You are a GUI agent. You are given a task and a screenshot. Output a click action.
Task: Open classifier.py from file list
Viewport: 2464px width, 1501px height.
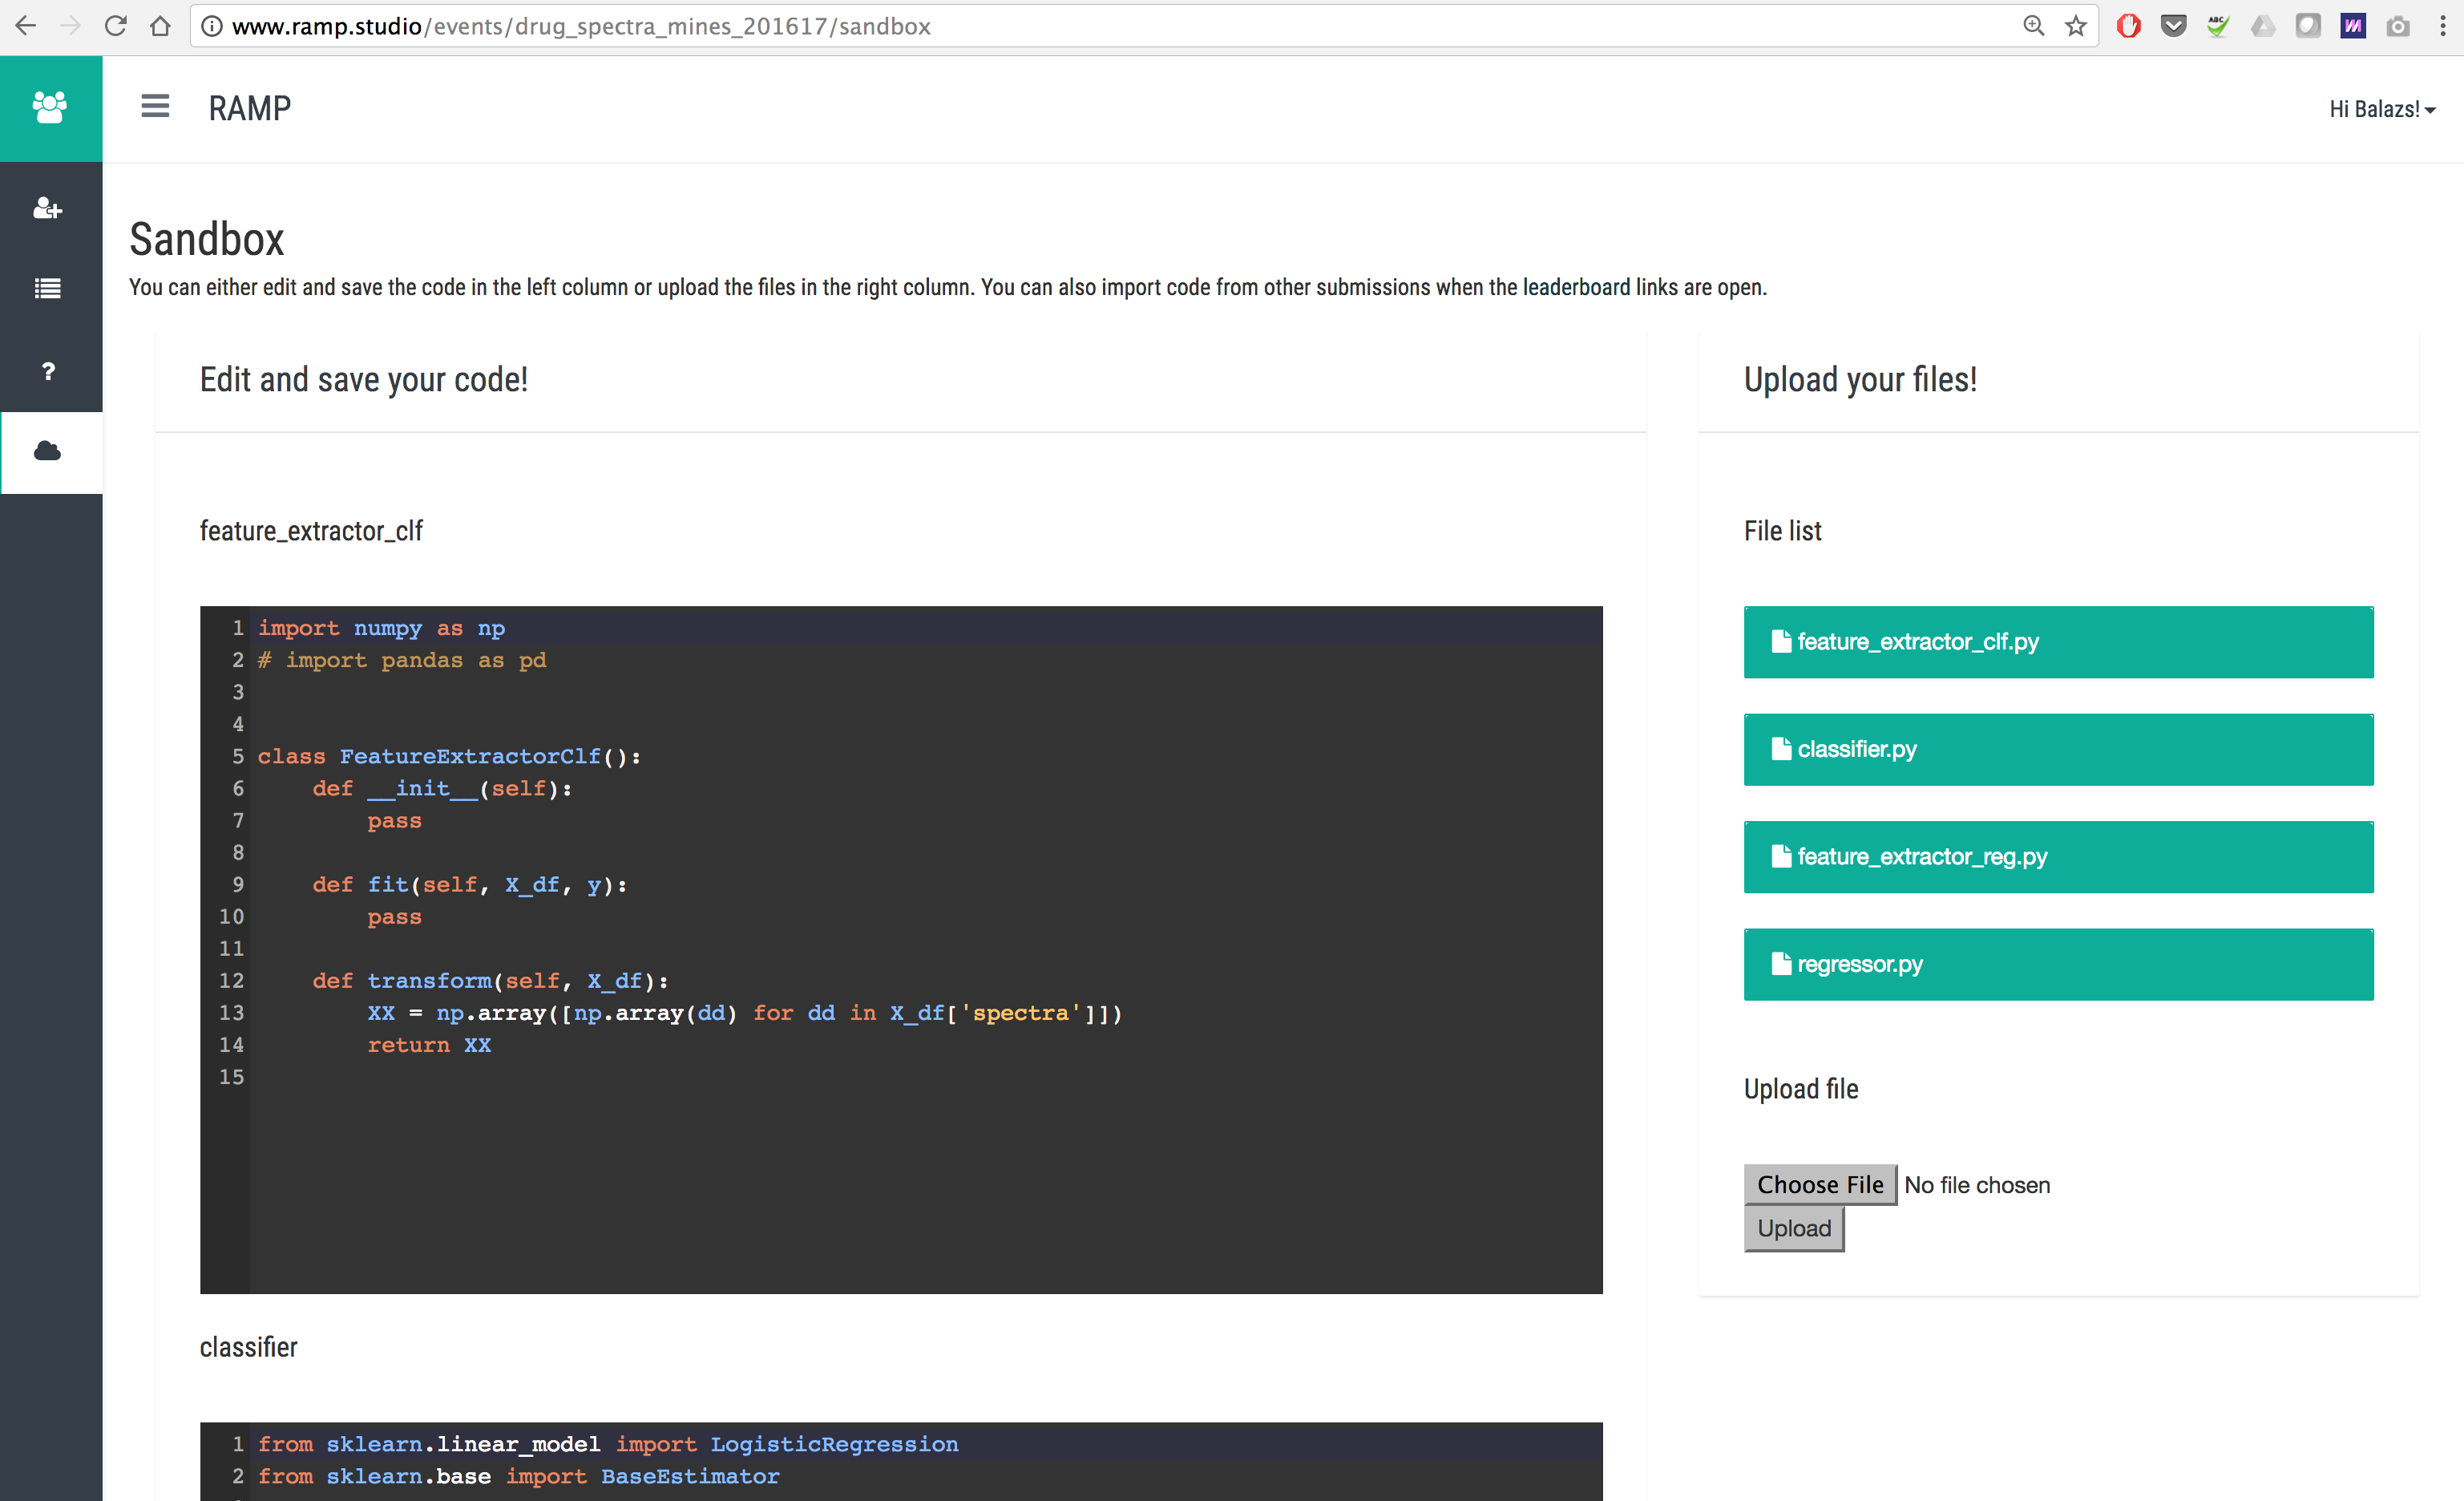tap(2057, 749)
